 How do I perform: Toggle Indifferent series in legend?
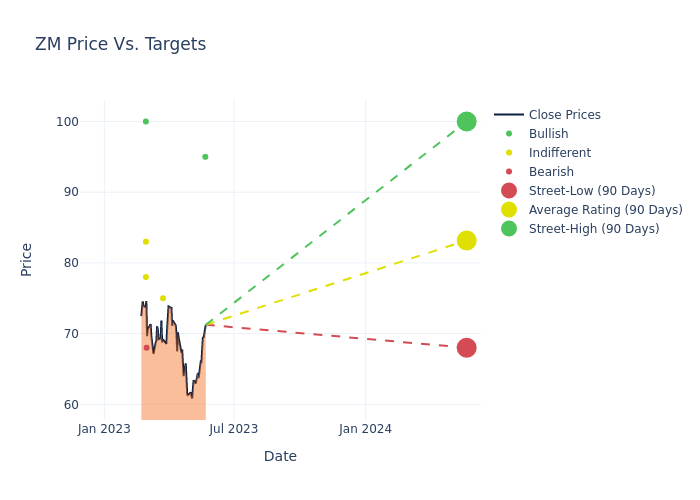[x=559, y=153]
